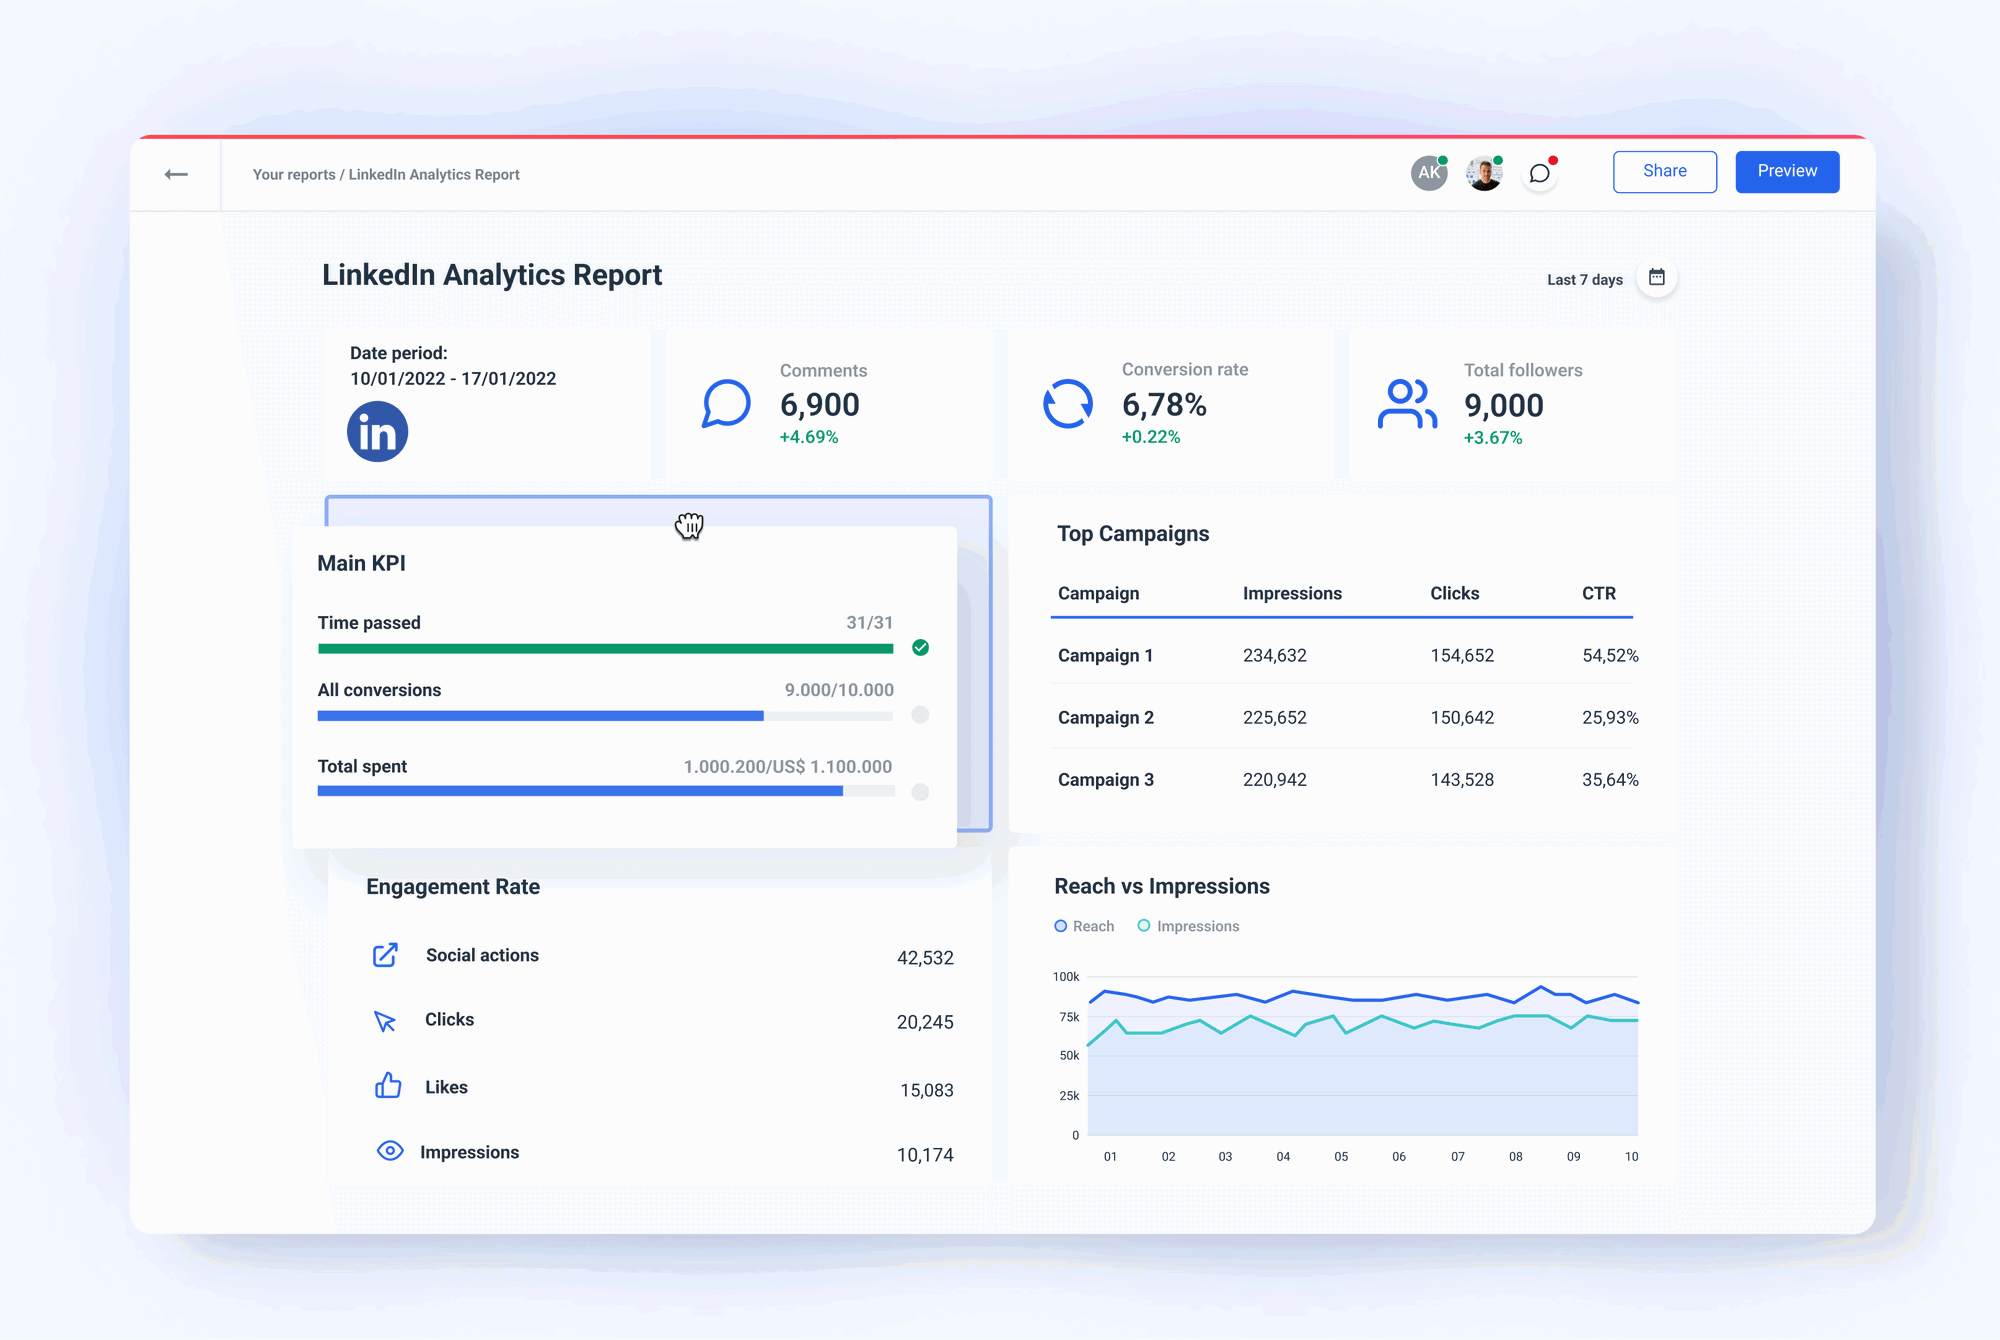Viewport: 2000px width, 1340px height.
Task: Click the green checkmark on Time passed
Action: coord(920,648)
